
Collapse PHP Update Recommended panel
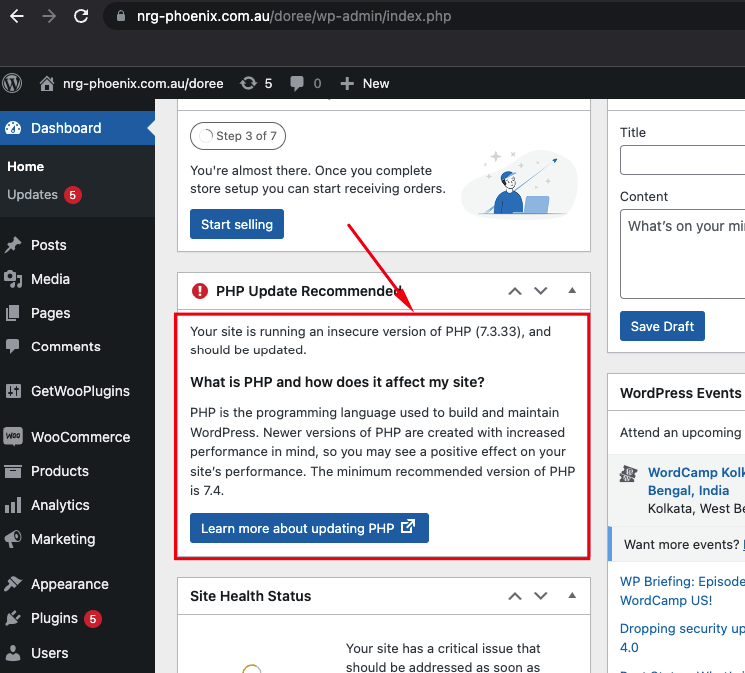point(572,290)
